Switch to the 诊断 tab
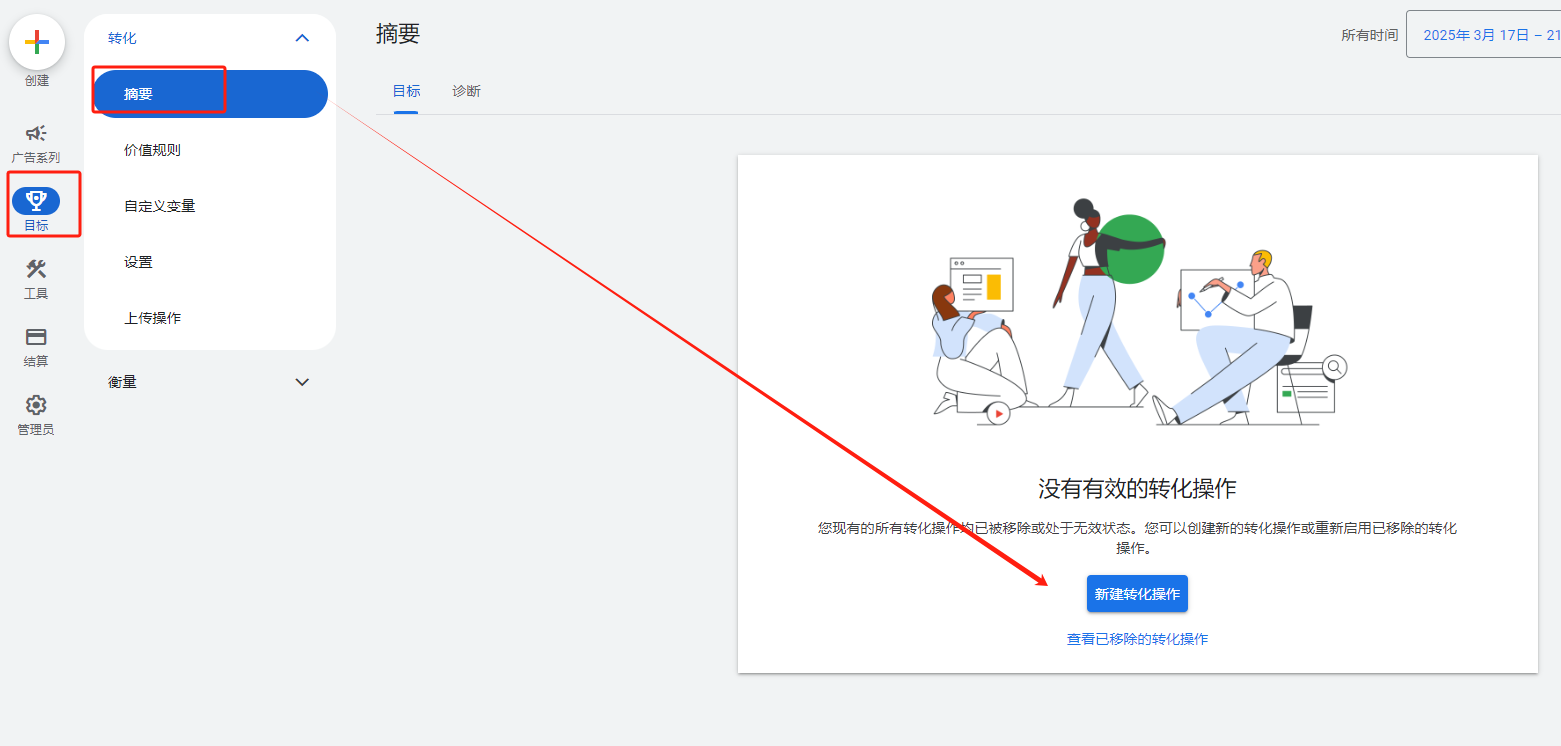Screen dimensions: 1561x746 click(x=466, y=91)
